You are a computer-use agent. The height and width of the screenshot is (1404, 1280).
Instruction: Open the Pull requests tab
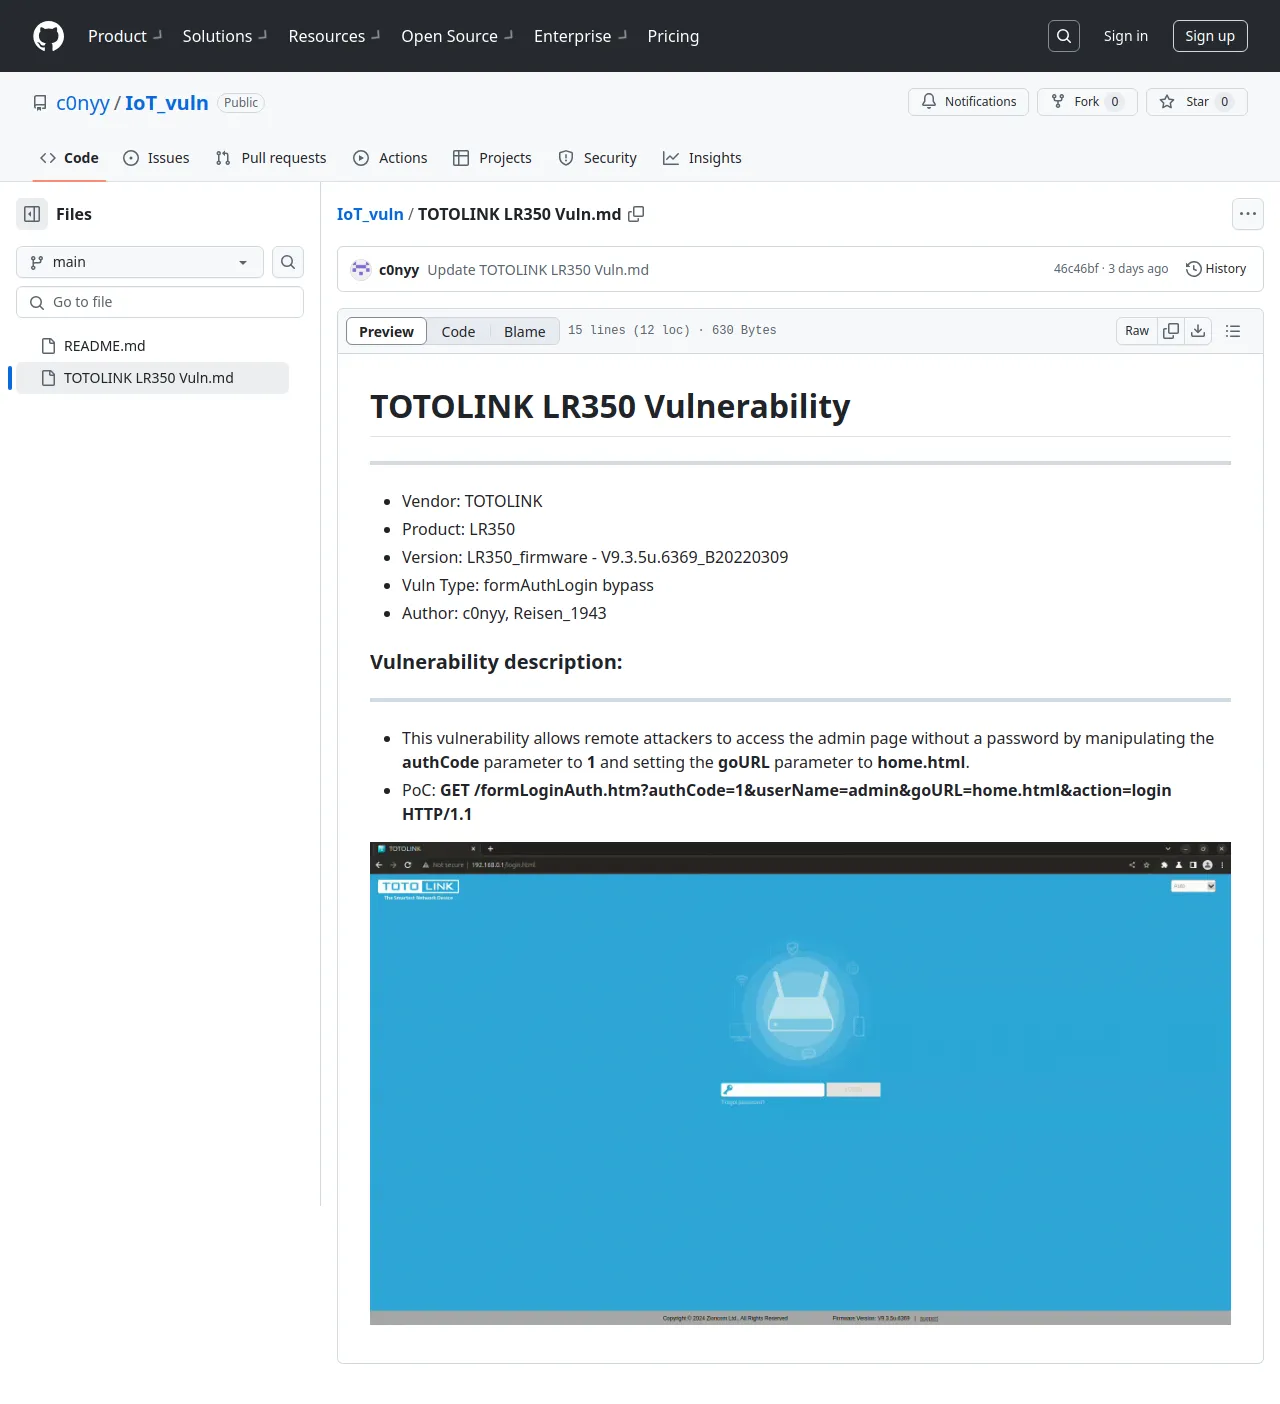[x=271, y=158]
